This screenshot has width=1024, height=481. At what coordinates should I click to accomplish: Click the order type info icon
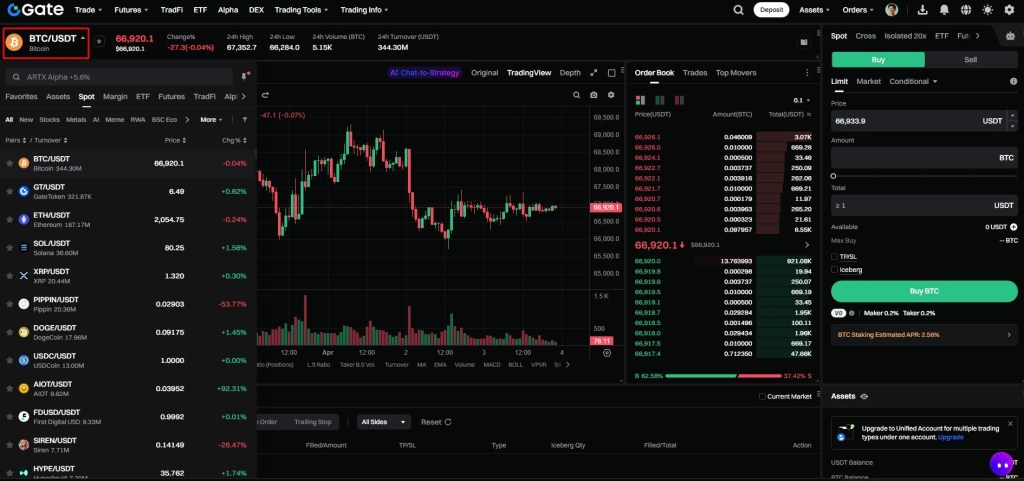point(1014,82)
